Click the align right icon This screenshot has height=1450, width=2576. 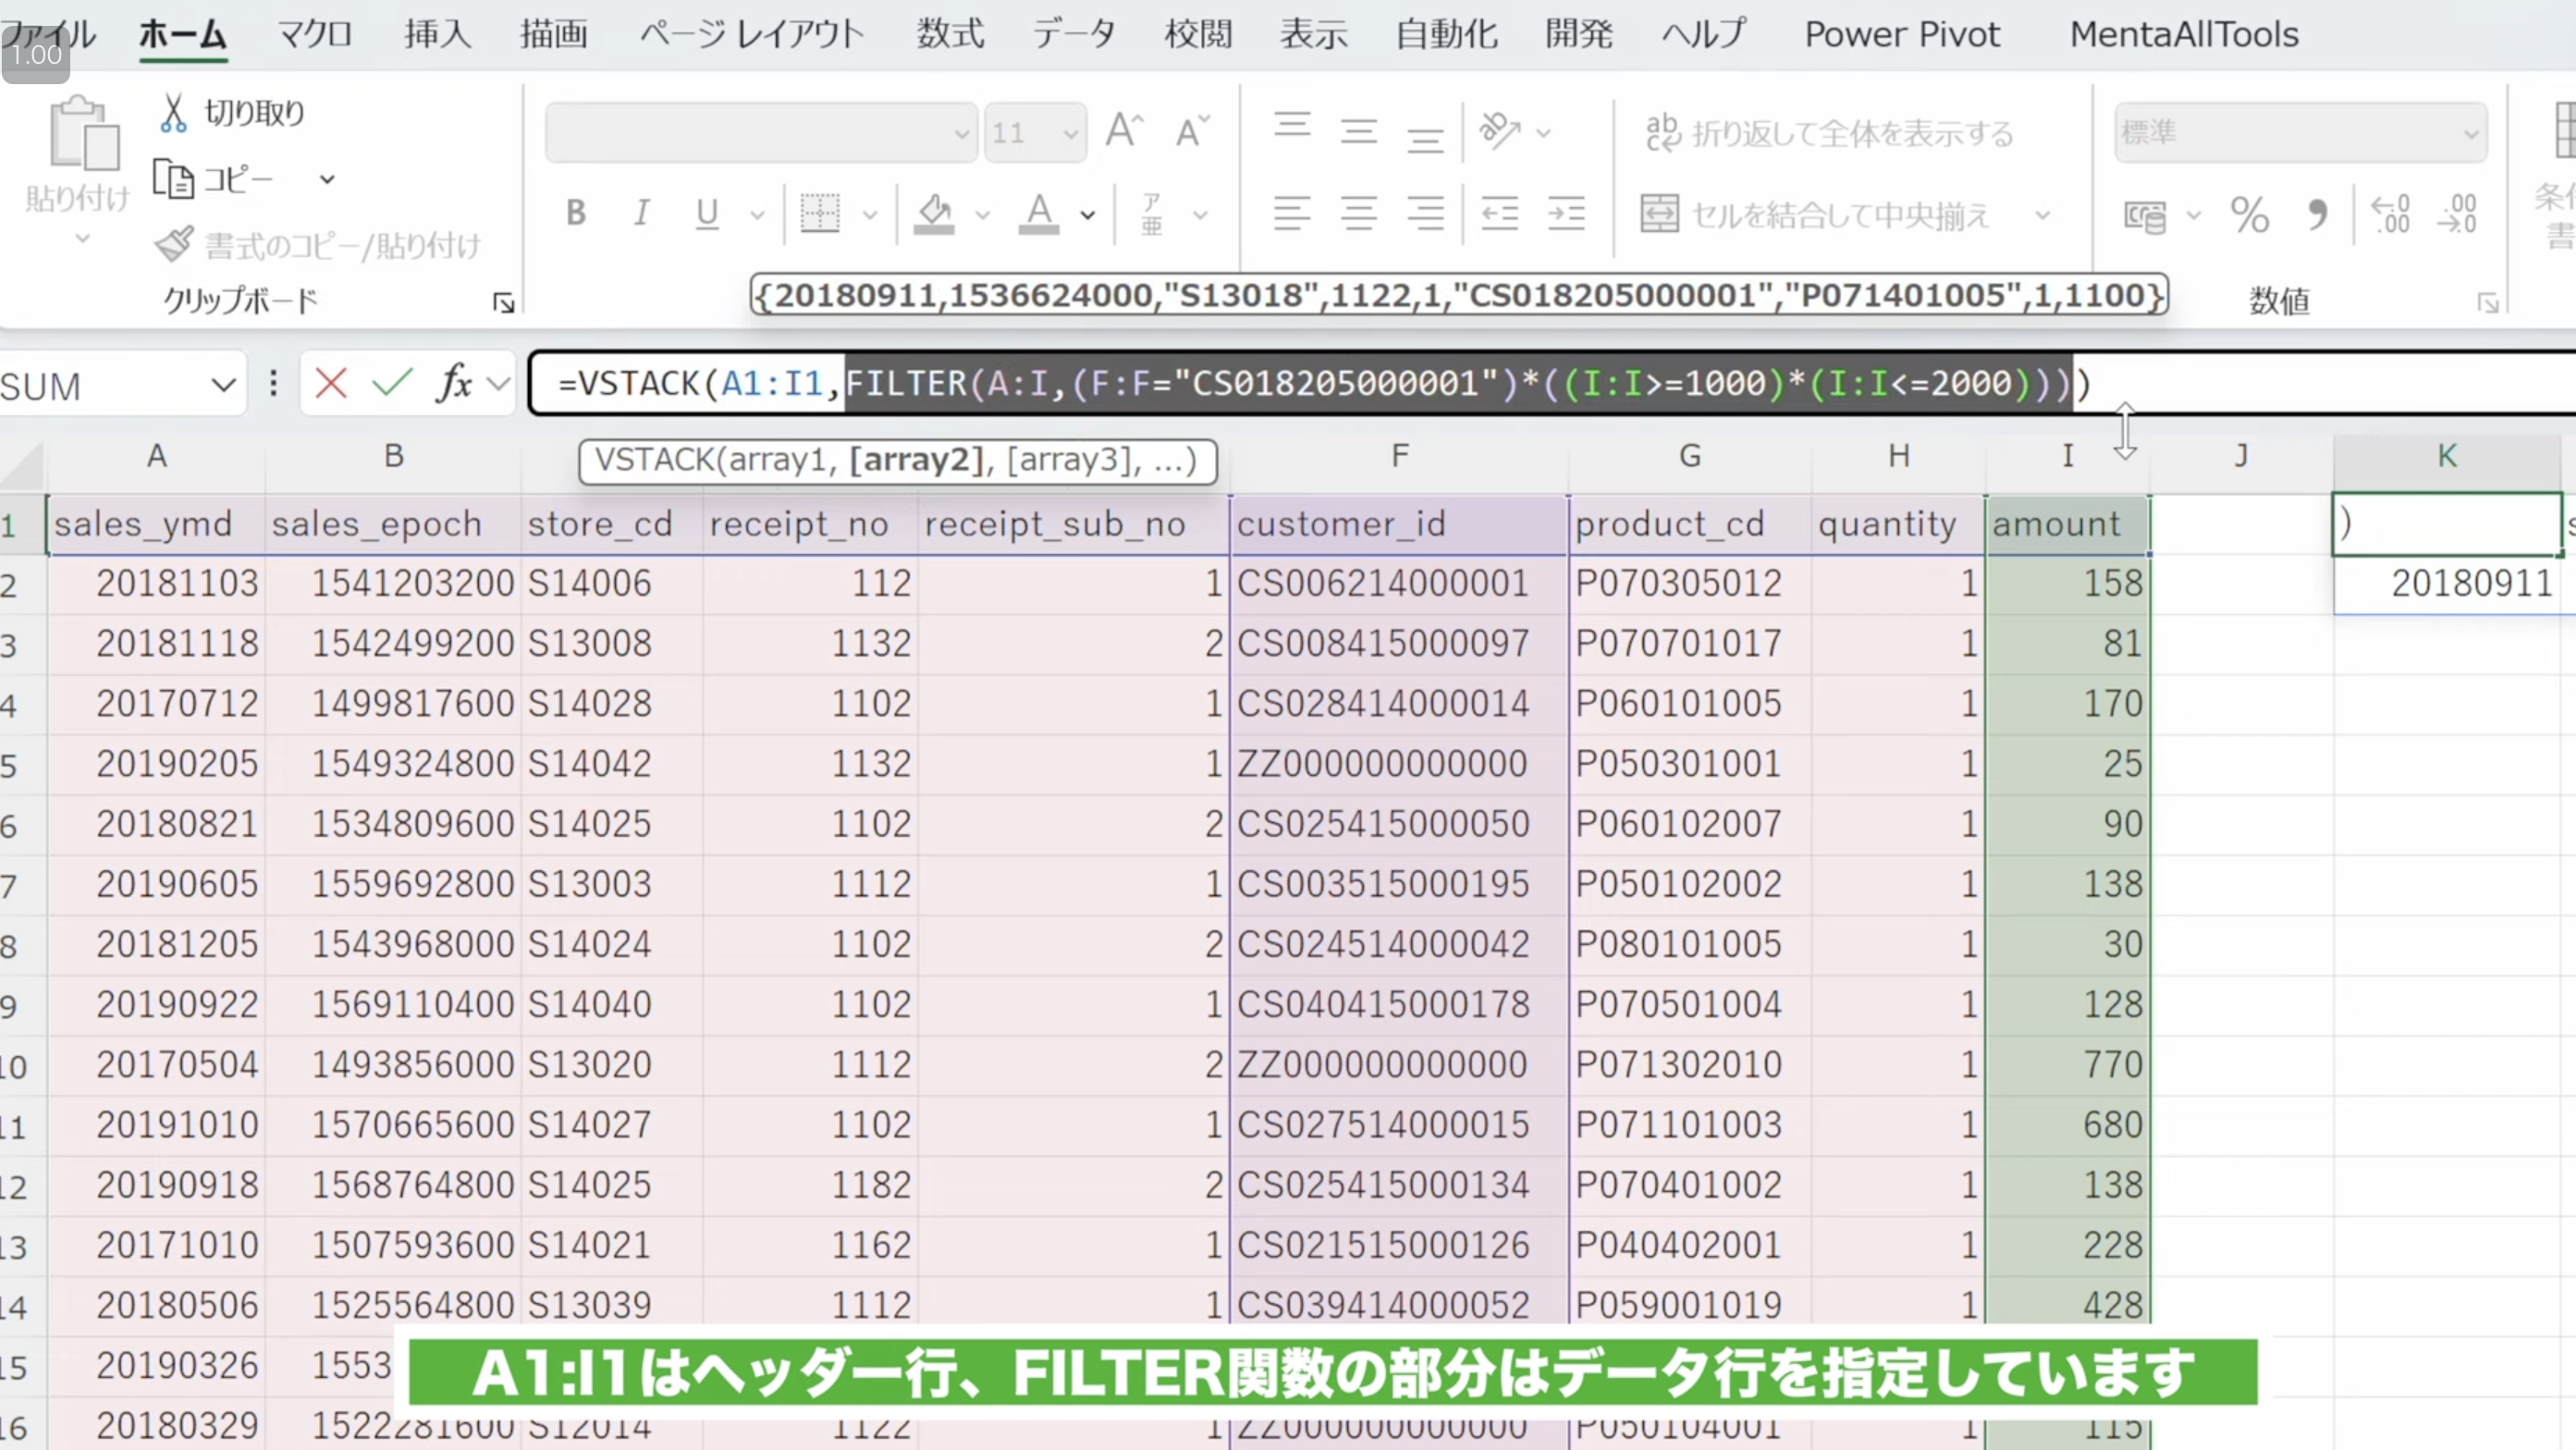tap(1425, 213)
